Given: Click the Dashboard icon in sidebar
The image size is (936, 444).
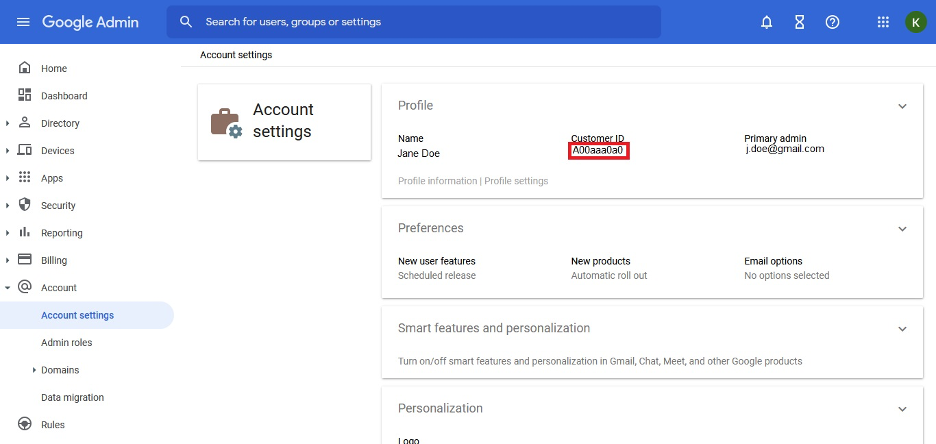Looking at the screenshot, I should pos(24,95).
